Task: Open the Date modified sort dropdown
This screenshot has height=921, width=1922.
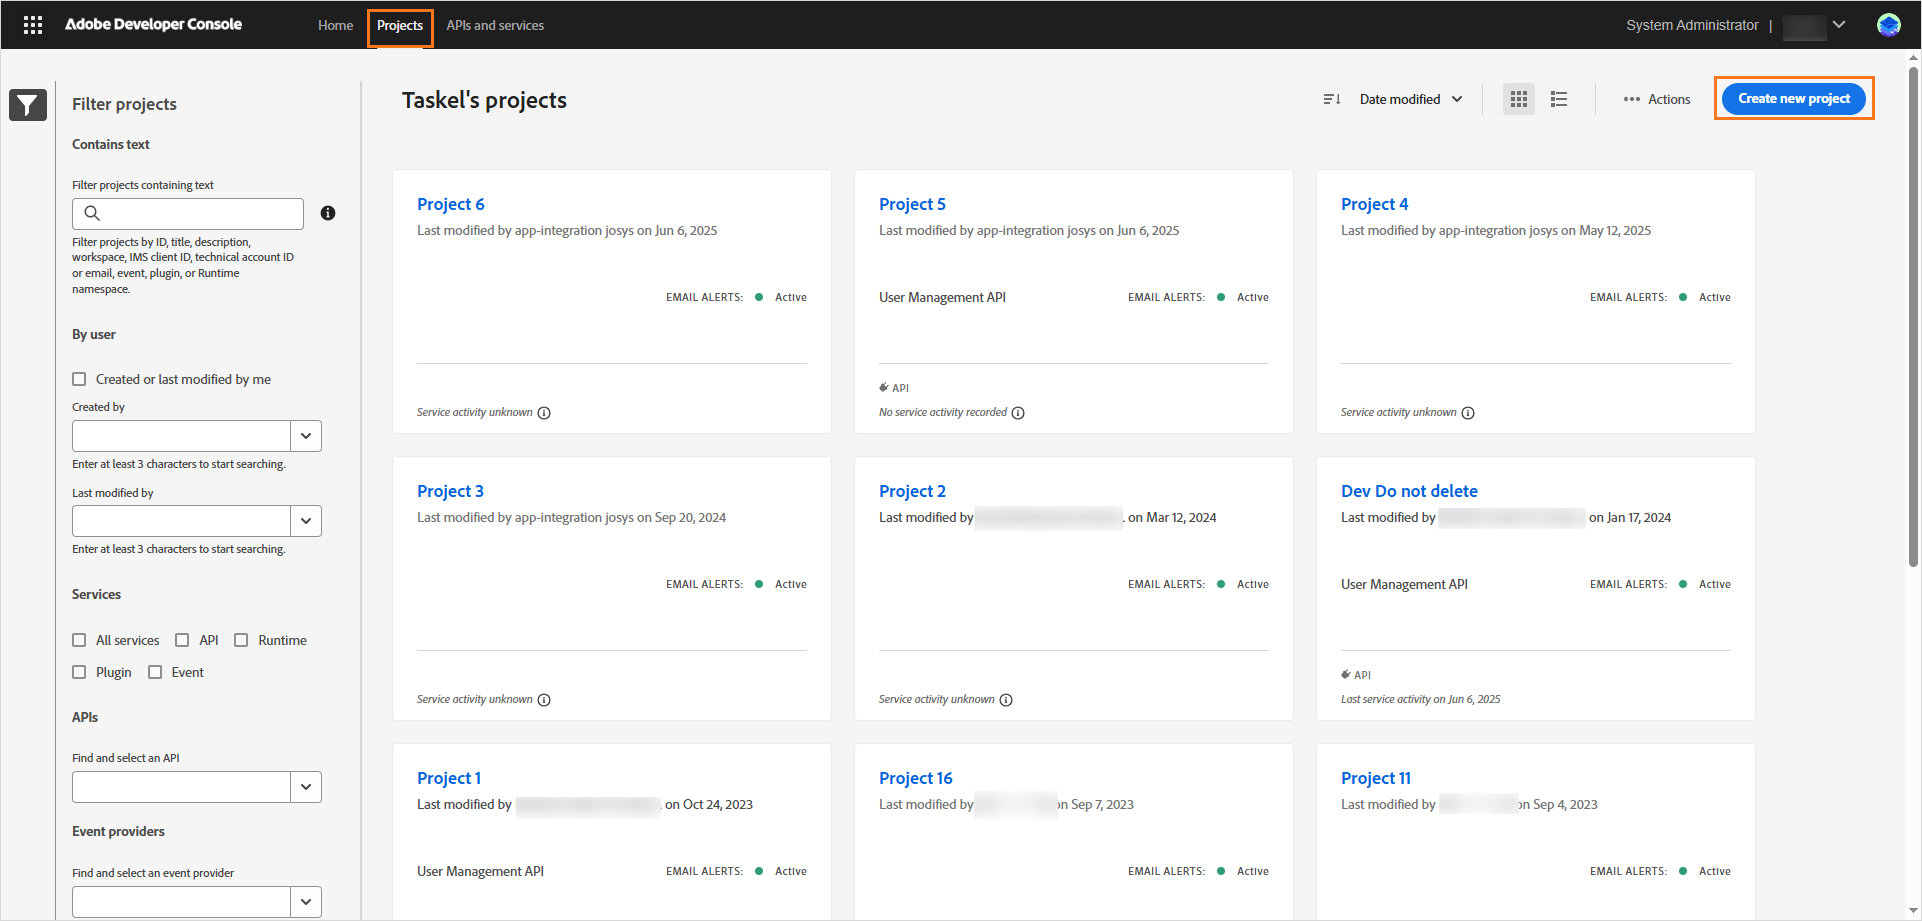Action: click(x=1411, y=99)
